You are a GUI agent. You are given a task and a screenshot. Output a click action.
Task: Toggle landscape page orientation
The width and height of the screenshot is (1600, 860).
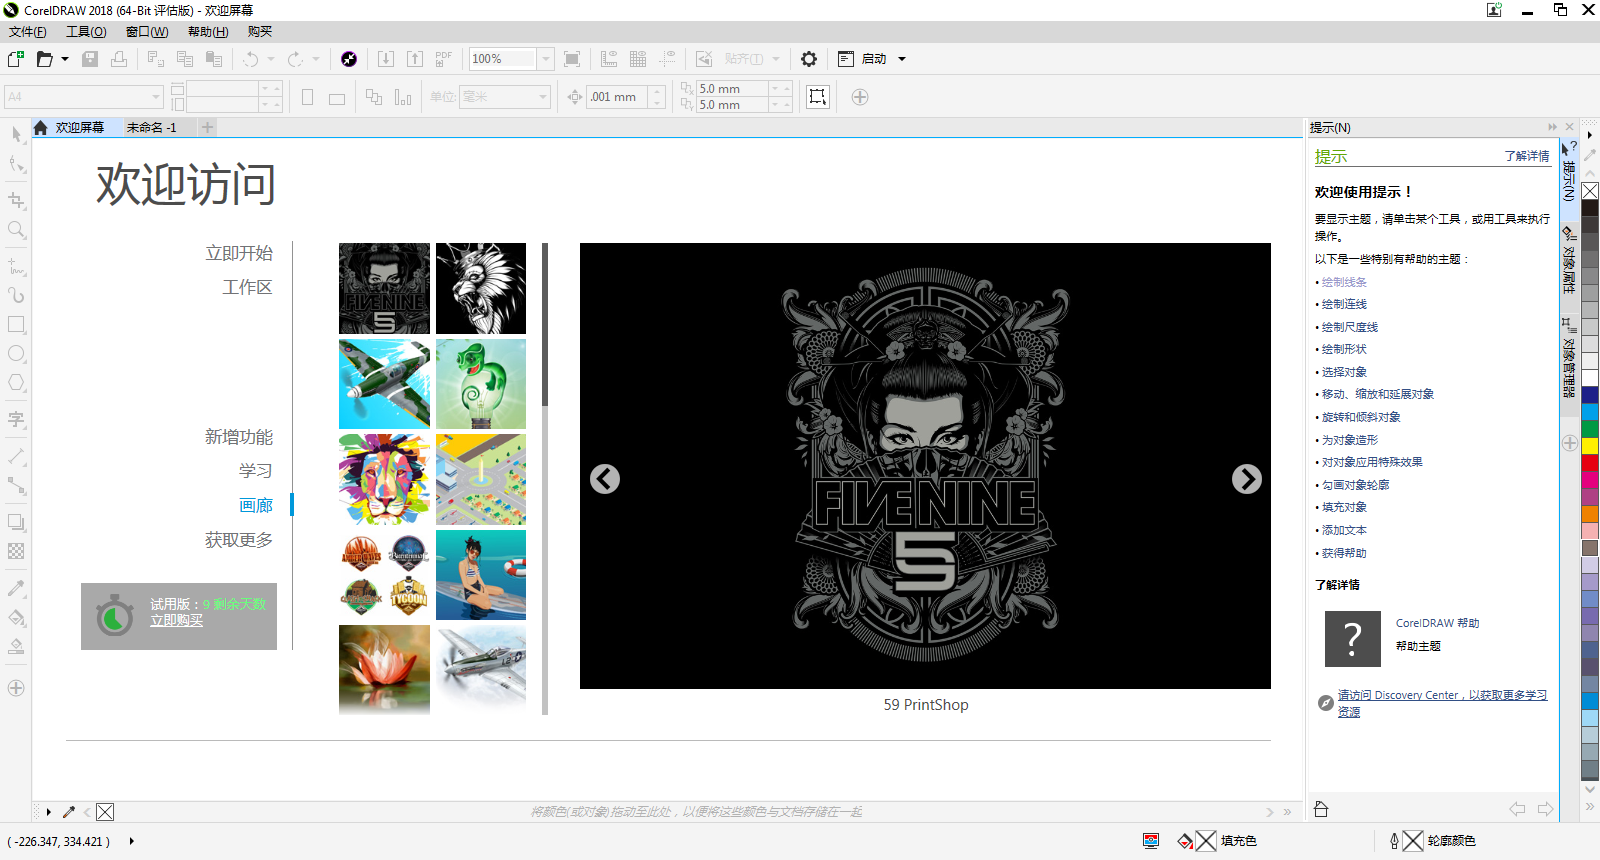click(337, 98)
